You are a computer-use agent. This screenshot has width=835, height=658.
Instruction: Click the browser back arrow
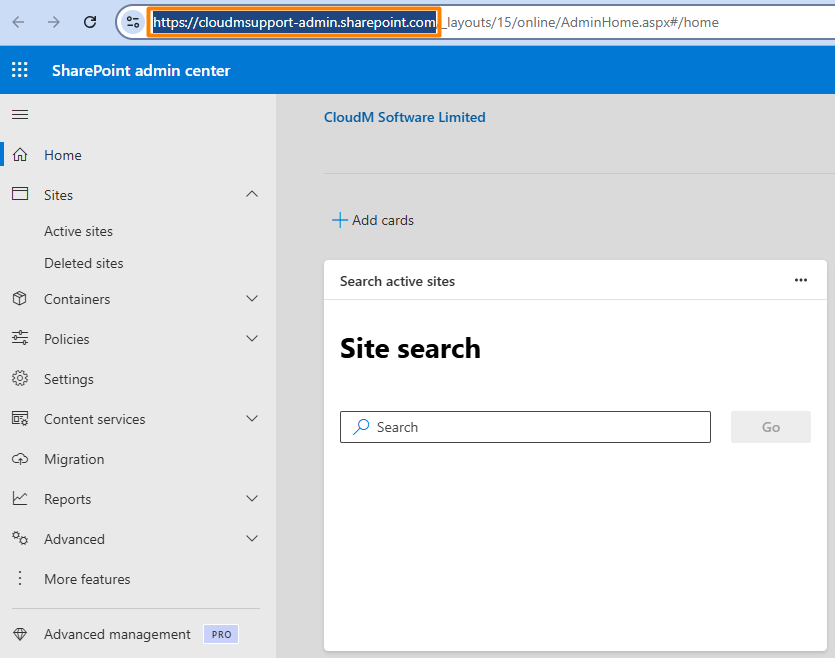click(18, 22)
